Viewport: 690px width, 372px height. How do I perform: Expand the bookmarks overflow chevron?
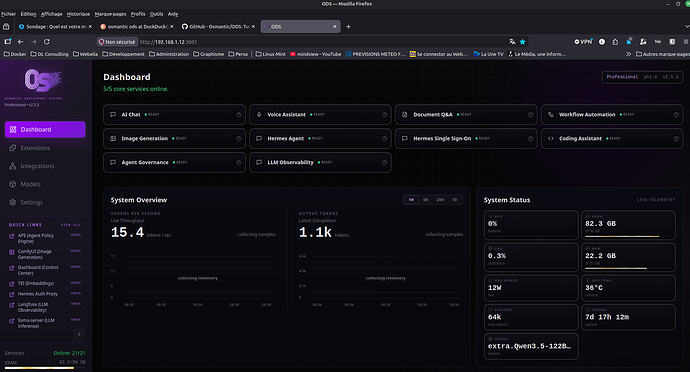628,54
